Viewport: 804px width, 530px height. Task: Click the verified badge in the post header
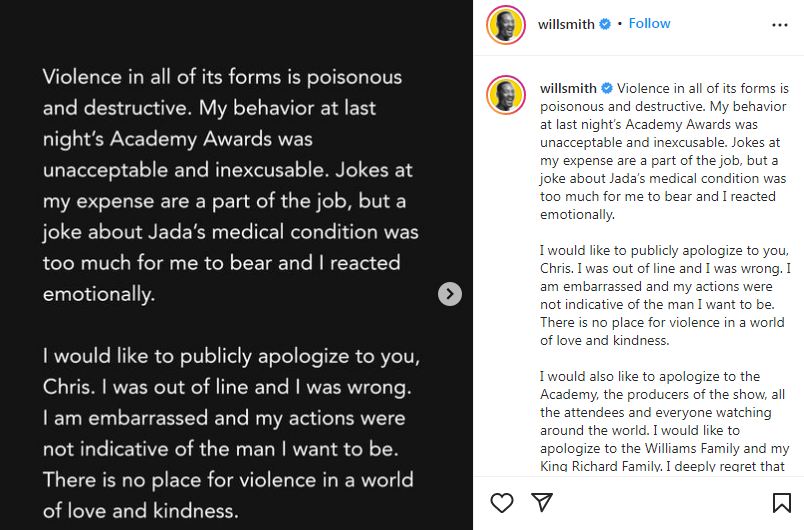click(x=605, y=24)
